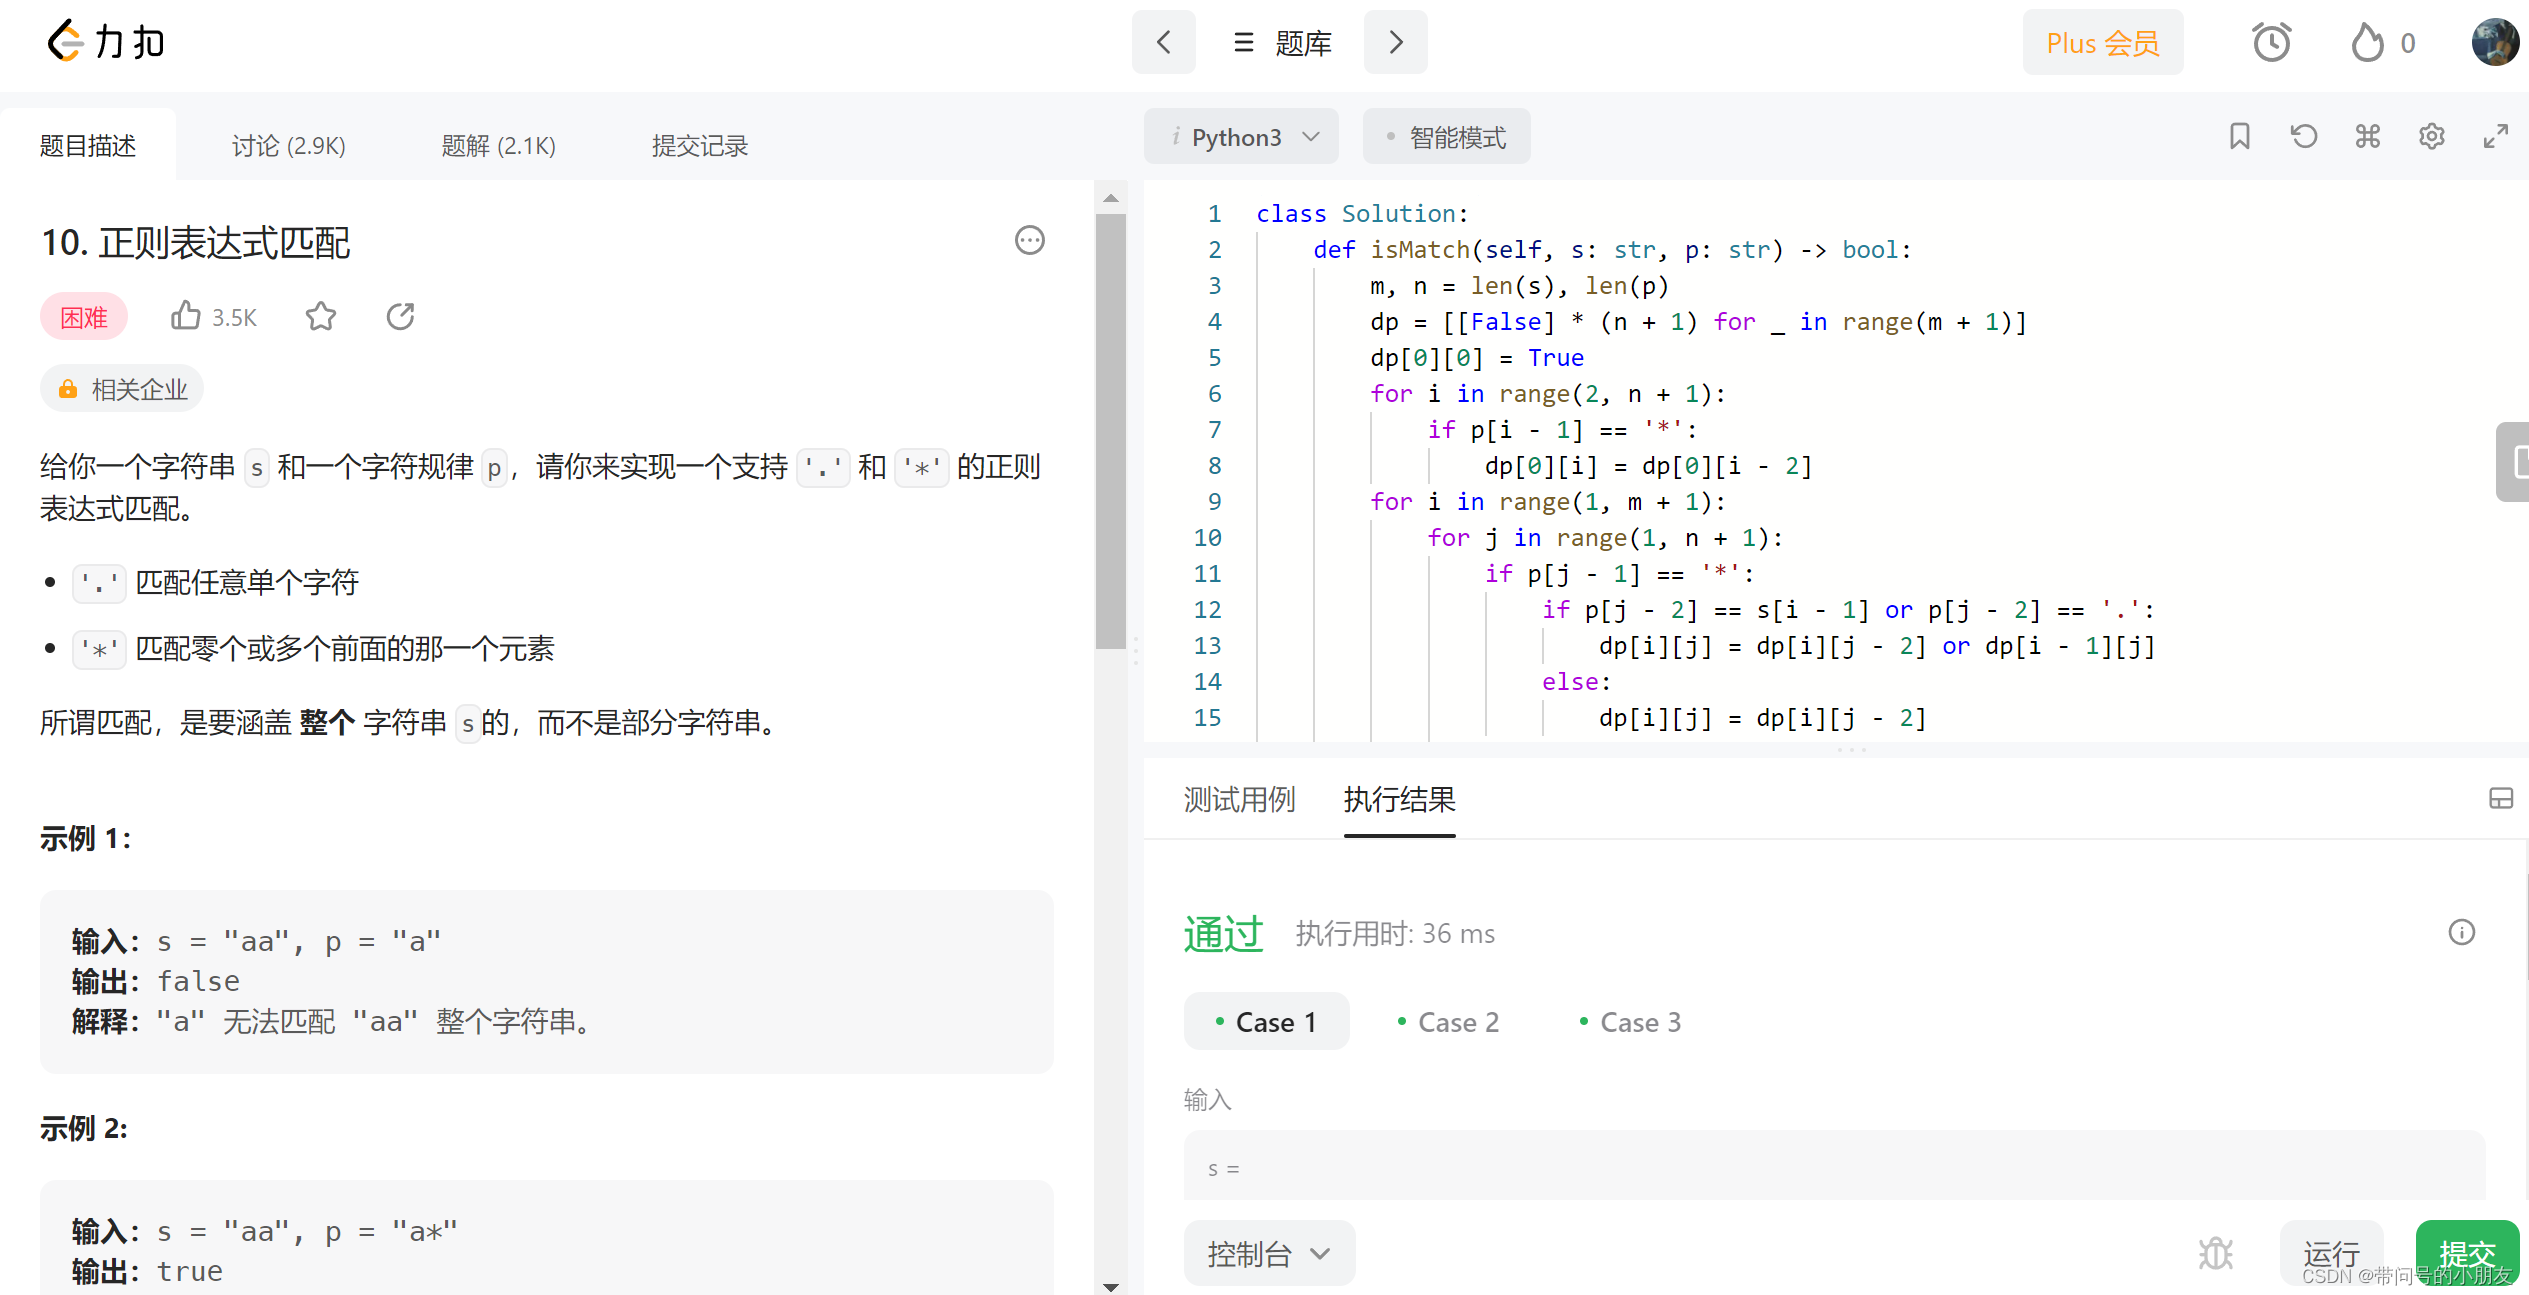Screen dimensions: 2529x1295
Task: Click the problem title 10. 正则表达式匹配
Action: click(195, 242)
